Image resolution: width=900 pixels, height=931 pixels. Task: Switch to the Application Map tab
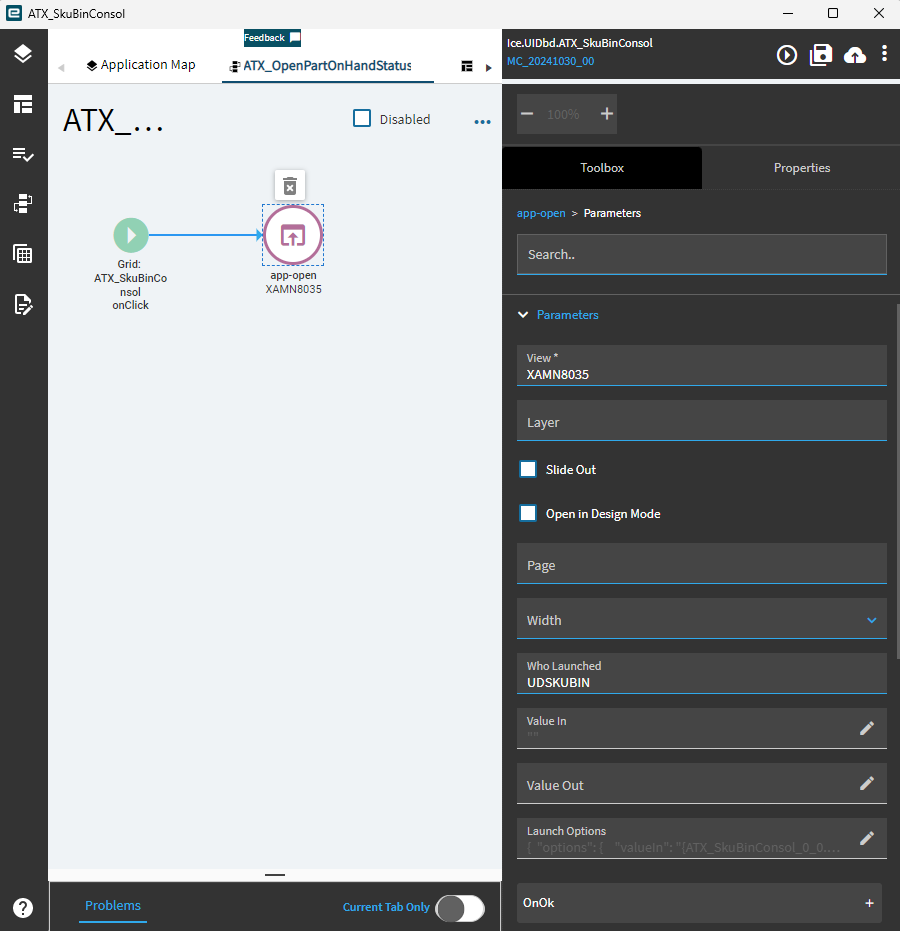pyautogui.click(x=141, y=65)
